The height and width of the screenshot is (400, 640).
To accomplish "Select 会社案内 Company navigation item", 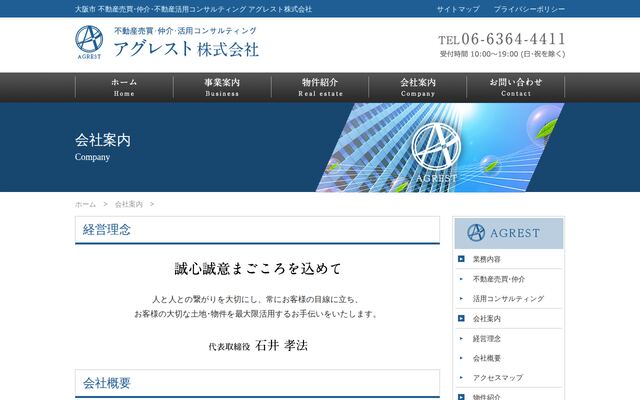I will coord(418,87).
